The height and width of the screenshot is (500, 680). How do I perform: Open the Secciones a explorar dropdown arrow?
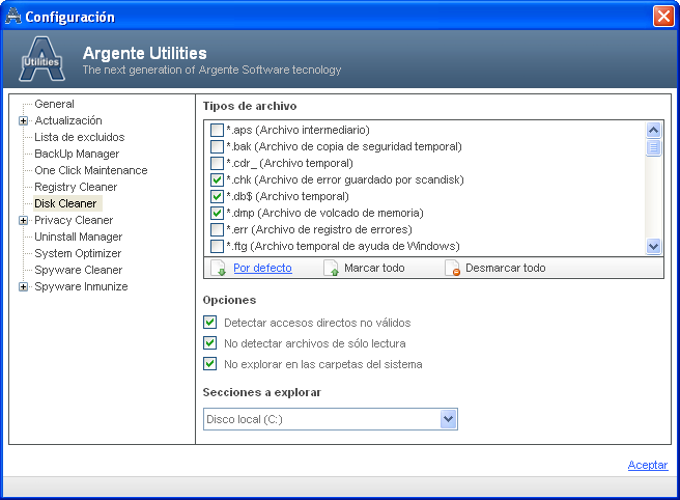[x=448, y=419]
